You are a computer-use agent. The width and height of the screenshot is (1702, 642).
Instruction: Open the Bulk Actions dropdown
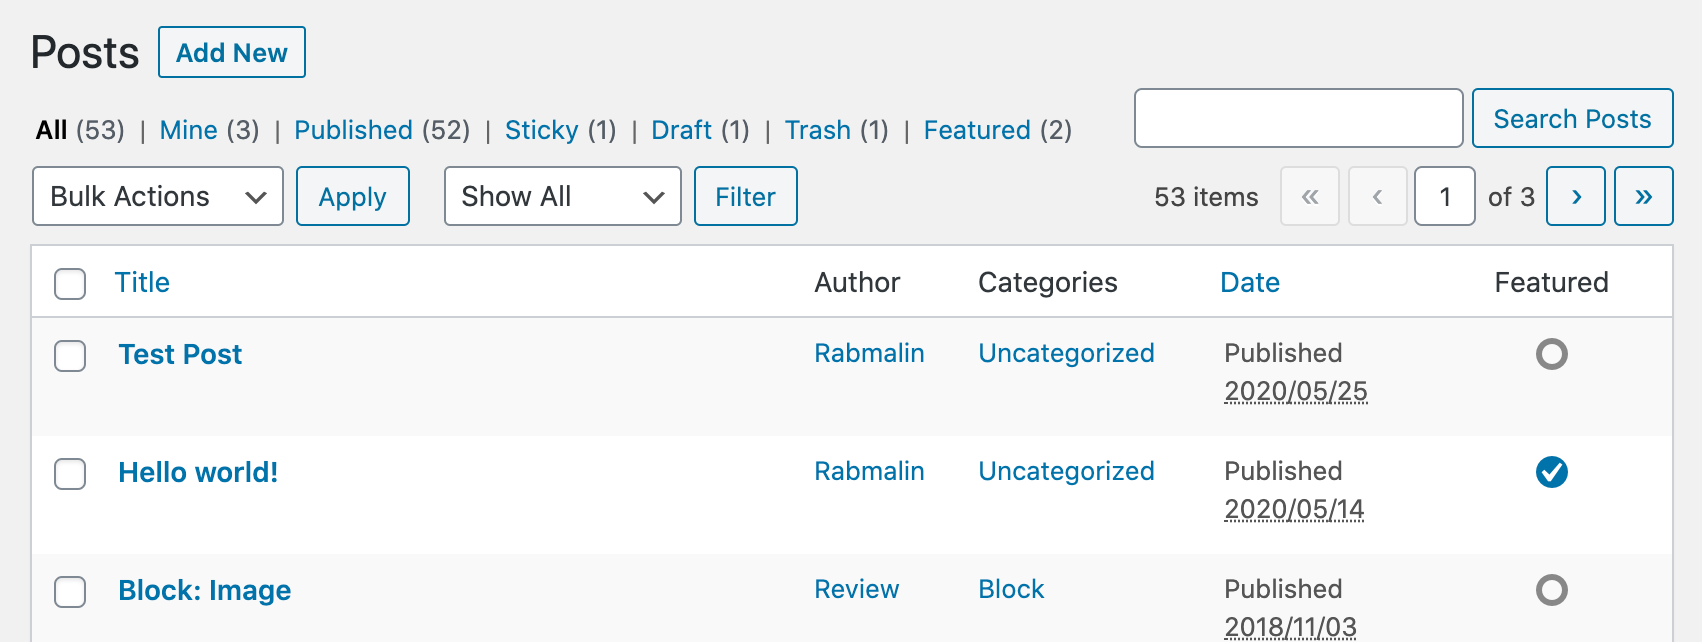[x=158, y=196]
